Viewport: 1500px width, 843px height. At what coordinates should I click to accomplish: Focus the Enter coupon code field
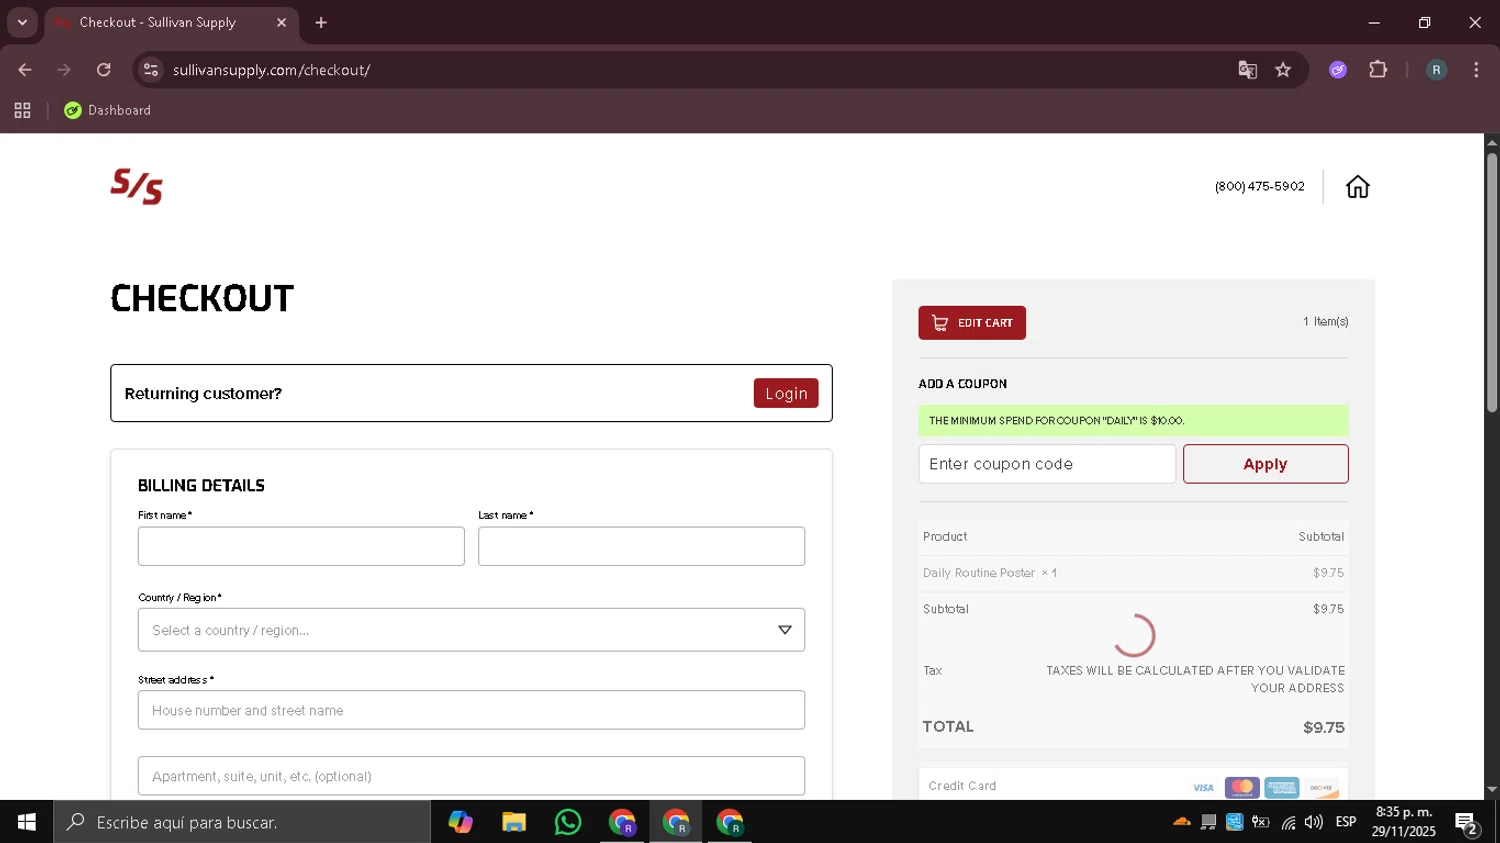click(x=1047, y=464)
